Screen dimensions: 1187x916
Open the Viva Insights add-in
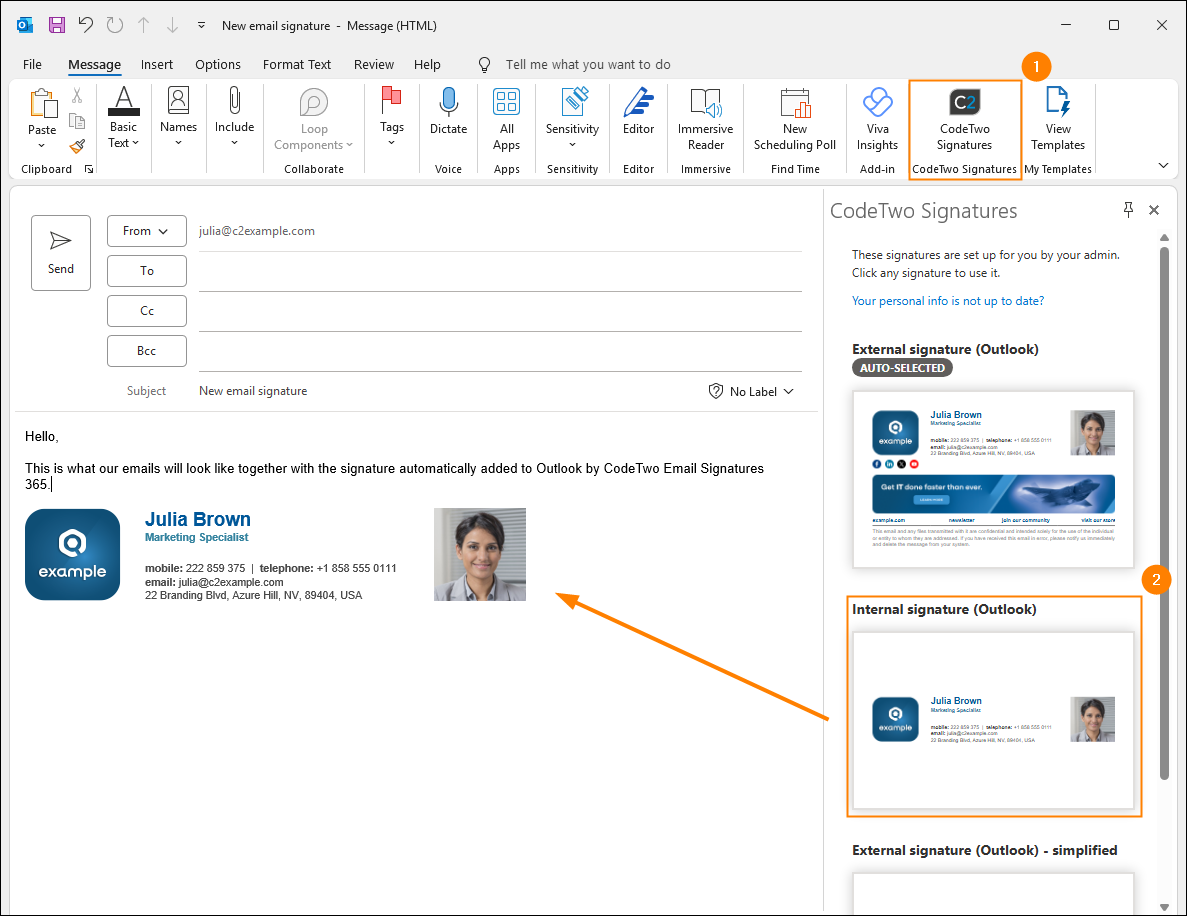[877, 119]
